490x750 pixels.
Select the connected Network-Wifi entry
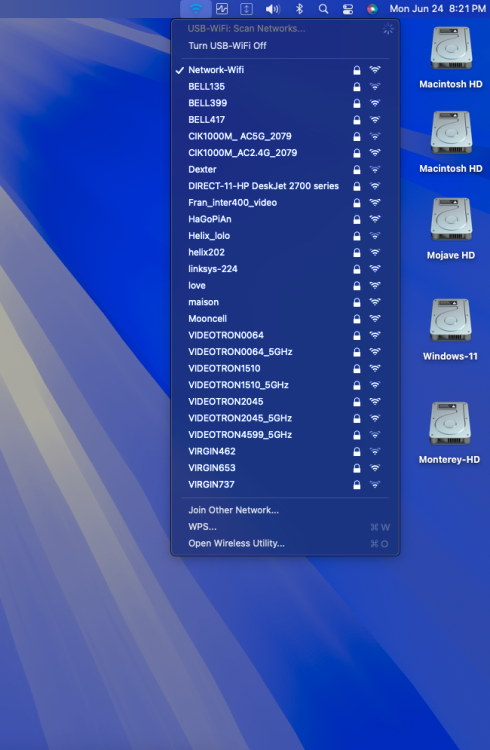[285, 70]
